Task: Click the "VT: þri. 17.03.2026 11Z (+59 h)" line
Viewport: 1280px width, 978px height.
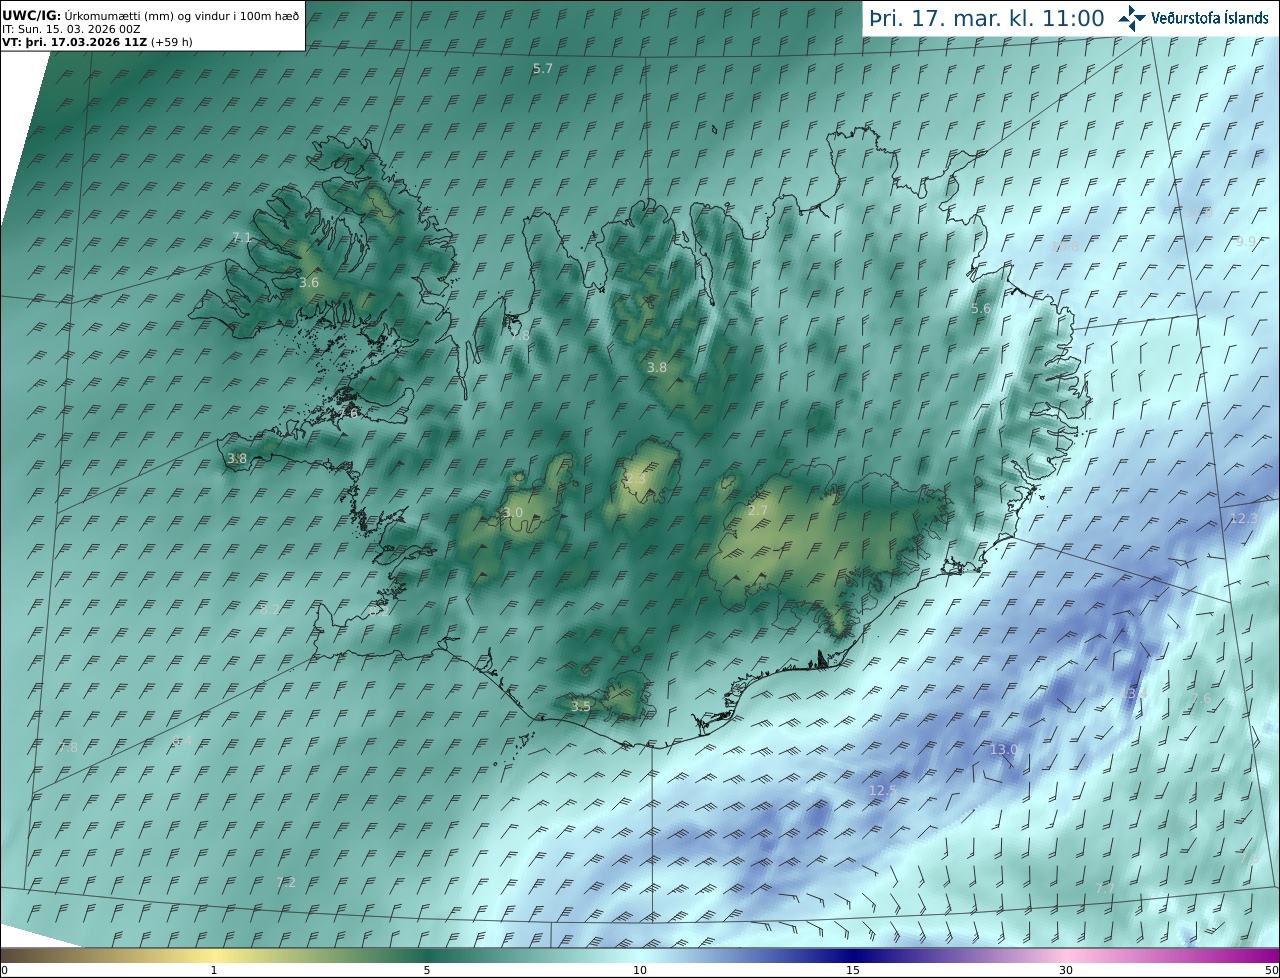Action: tap(97, 43)
